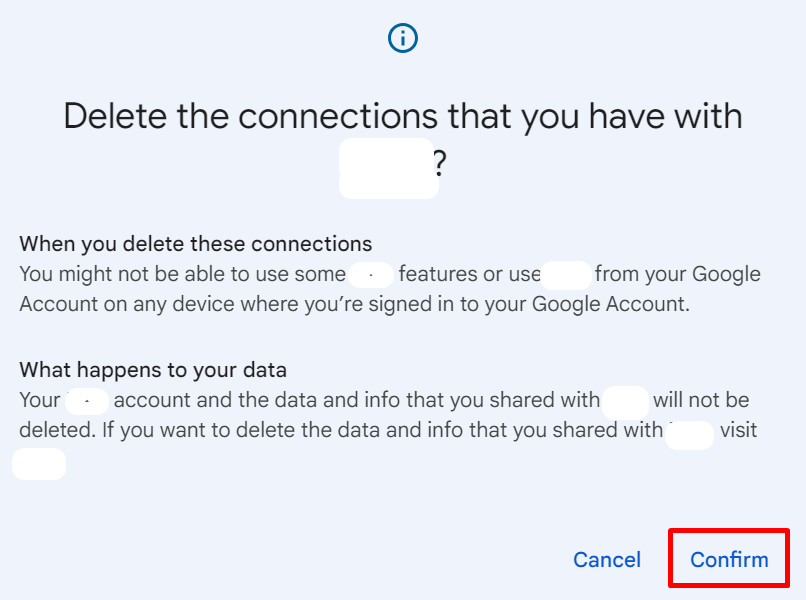Click the "from your Google" text
Screen dimensions: 806x600
tap(677, 274)
